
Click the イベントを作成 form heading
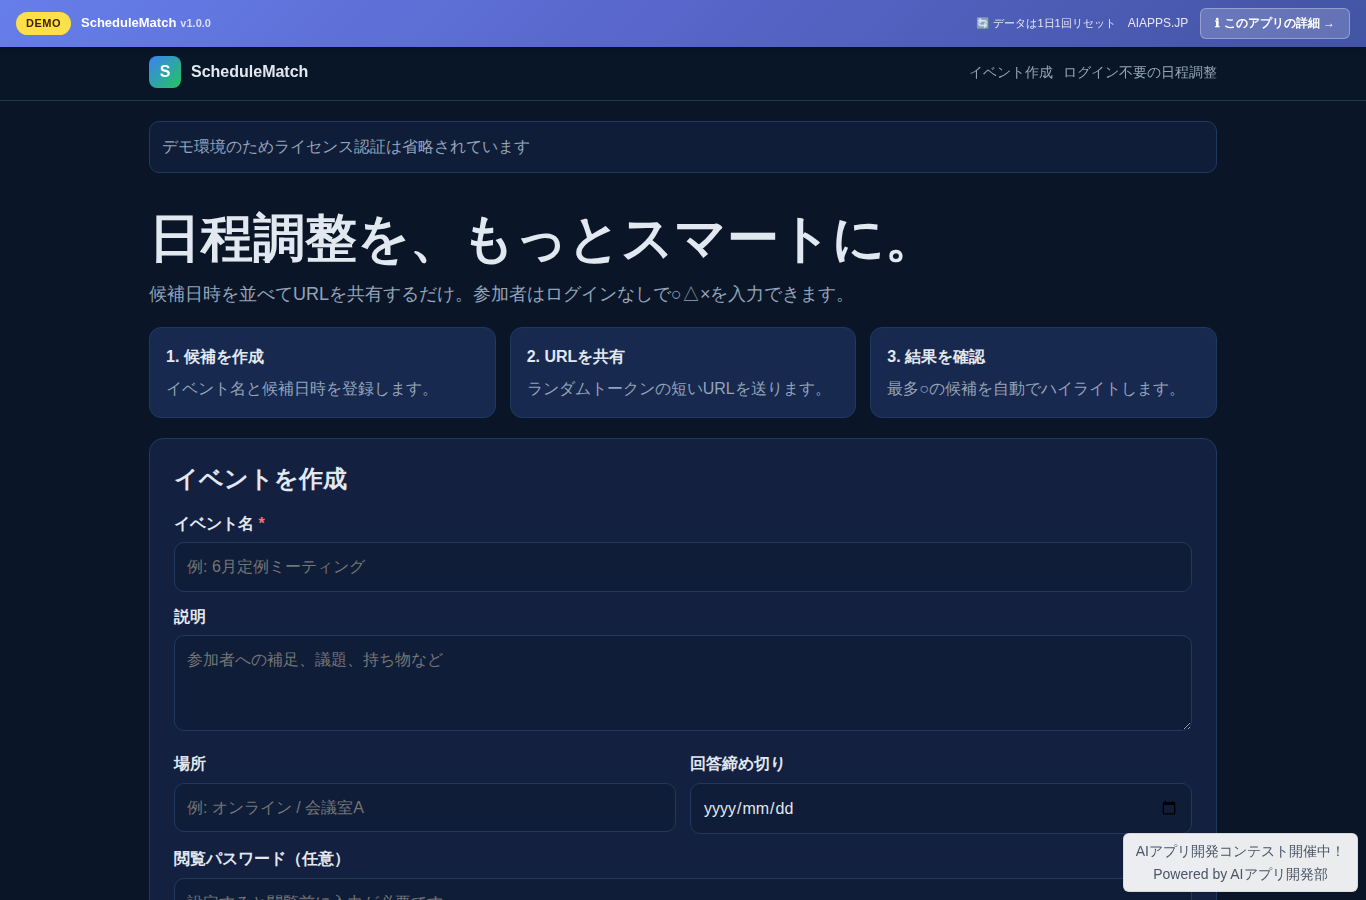pos(260,479)
